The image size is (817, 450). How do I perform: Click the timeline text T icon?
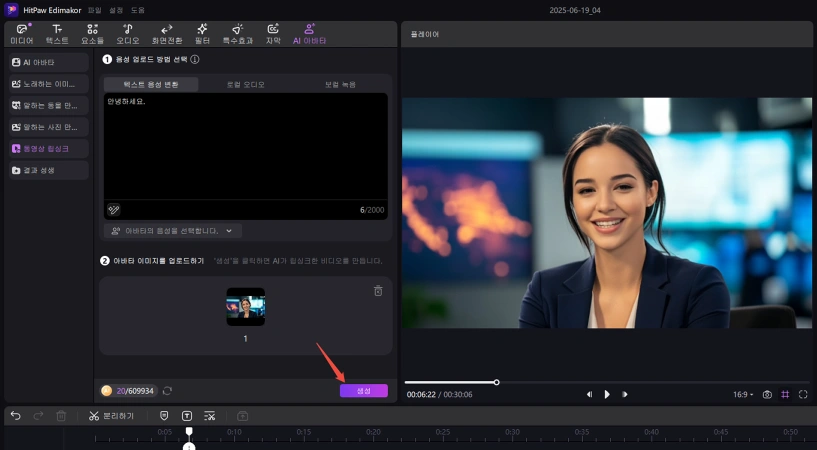[x=187, y=416]
